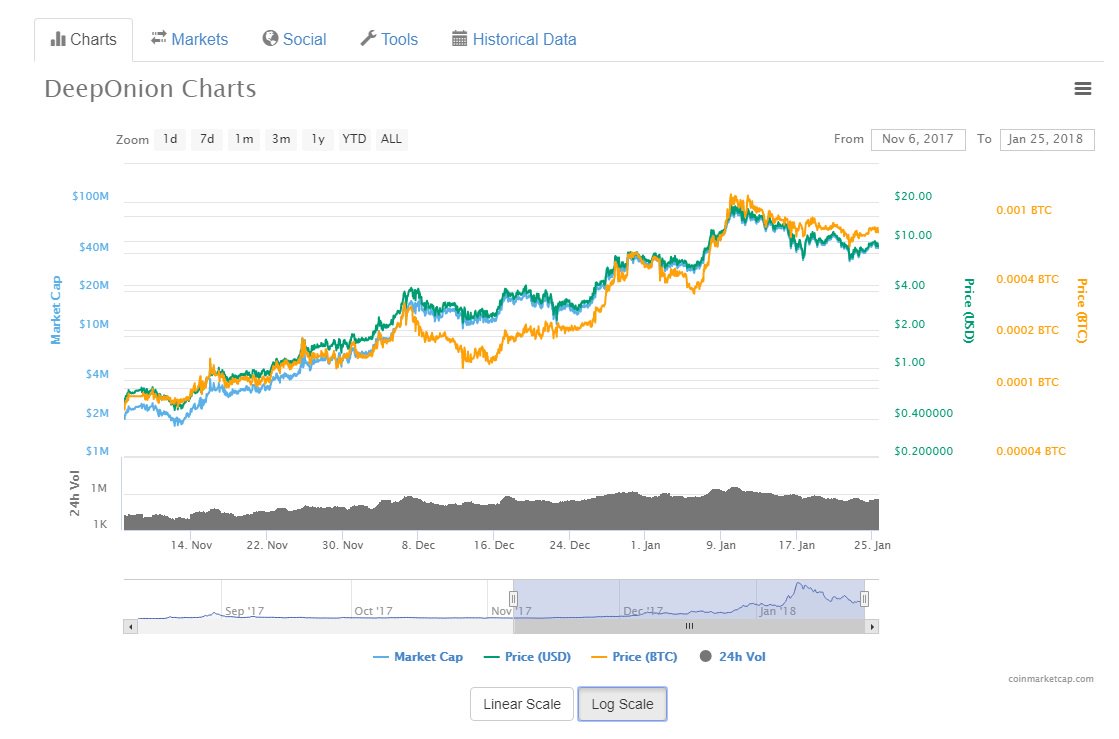Screen dimensions: 1119x739
Task: Click the 0.0001 BTC axis label
Action: (x=1028, y=382)
